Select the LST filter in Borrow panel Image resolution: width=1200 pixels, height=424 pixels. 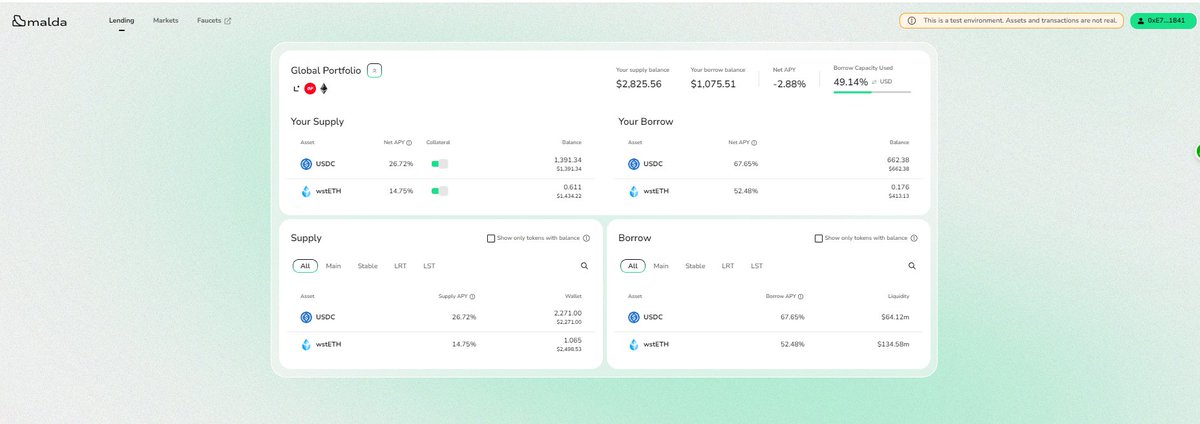(x=757, y=266)
